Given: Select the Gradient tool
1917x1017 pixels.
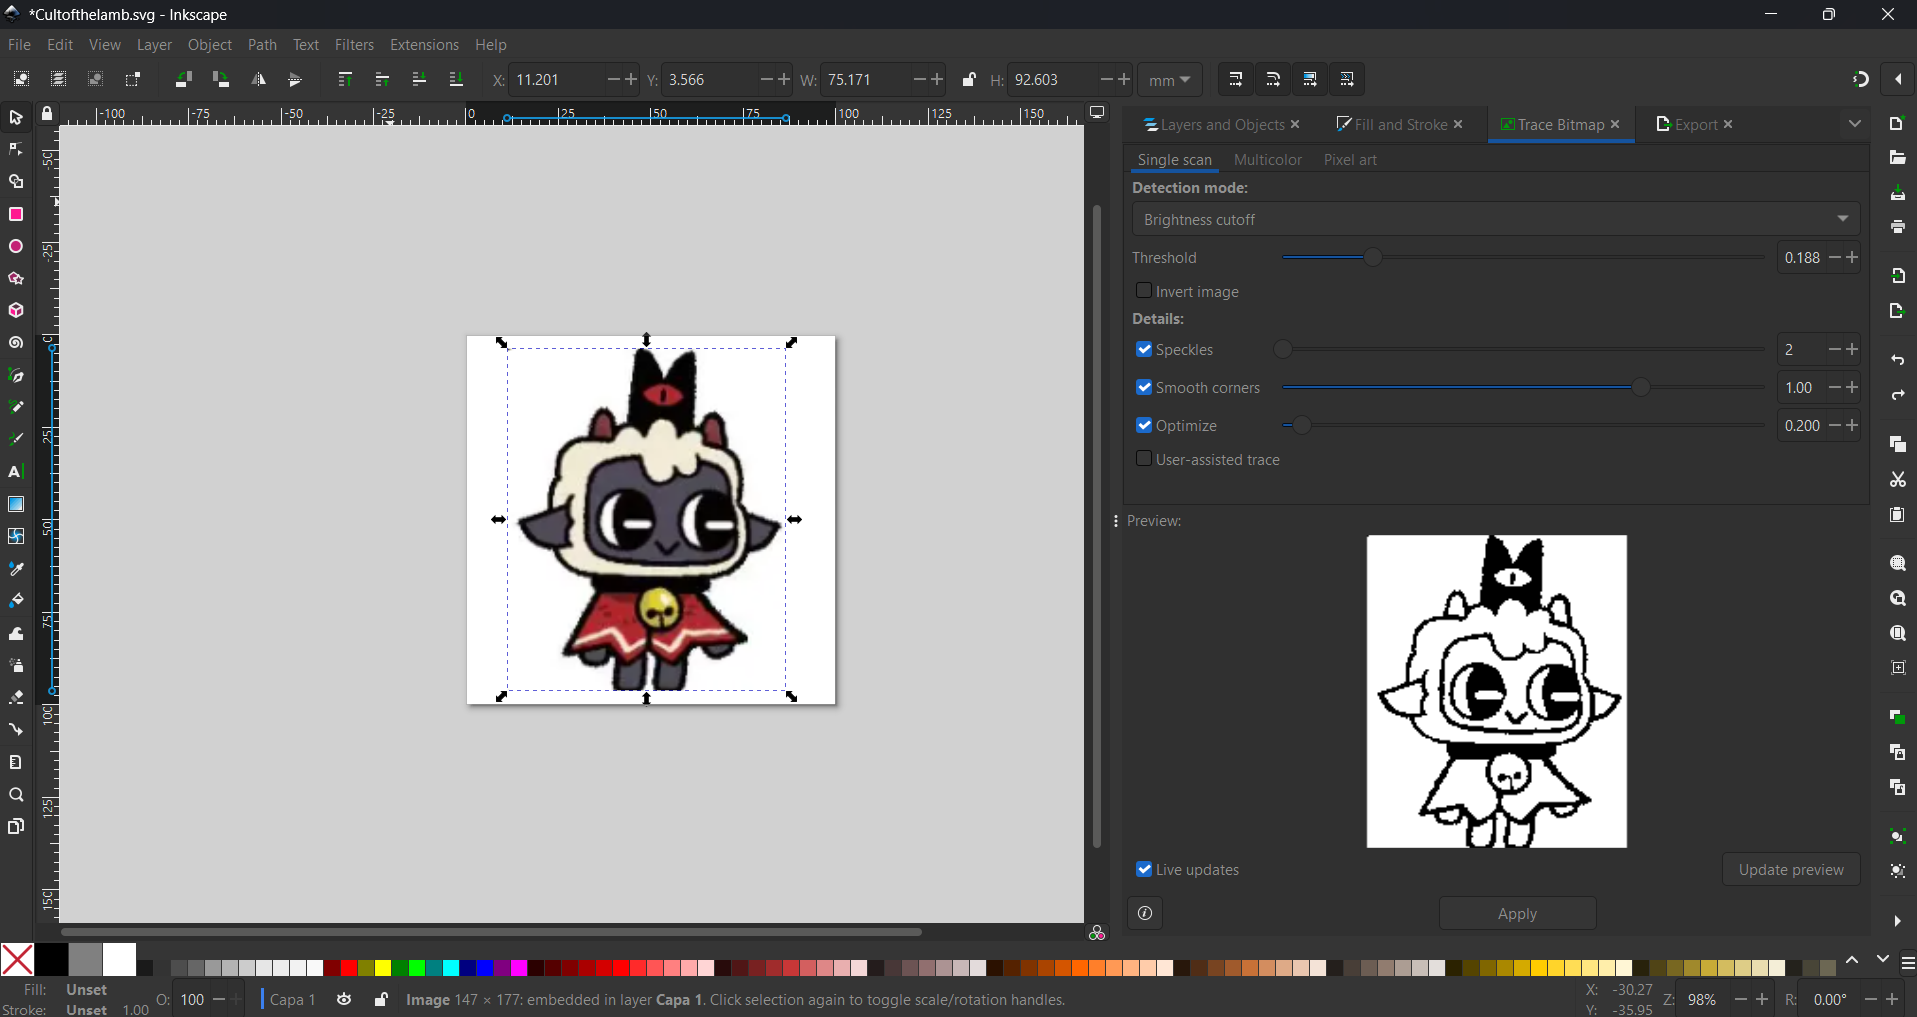Looking at the screenshot, I should tap(16, 504).
